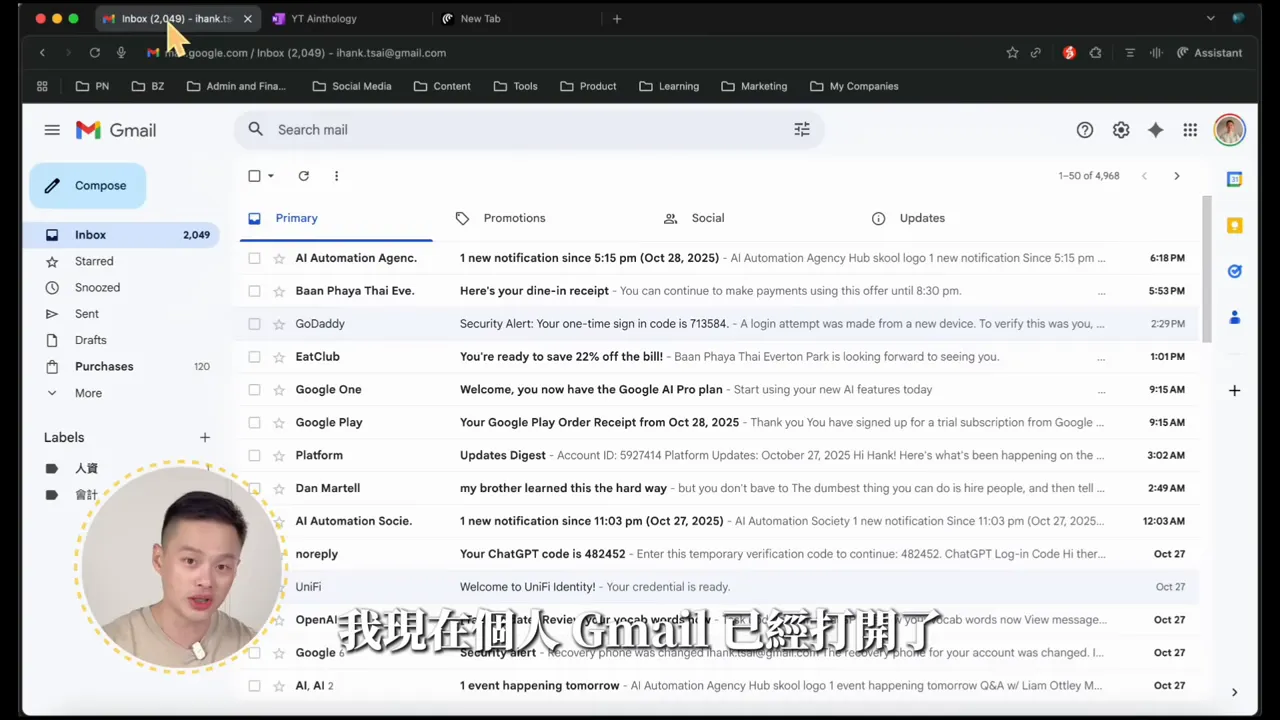Open the Google apps grid
The height and width of the screenshot is (720, 1280).
coord(1190,130)
